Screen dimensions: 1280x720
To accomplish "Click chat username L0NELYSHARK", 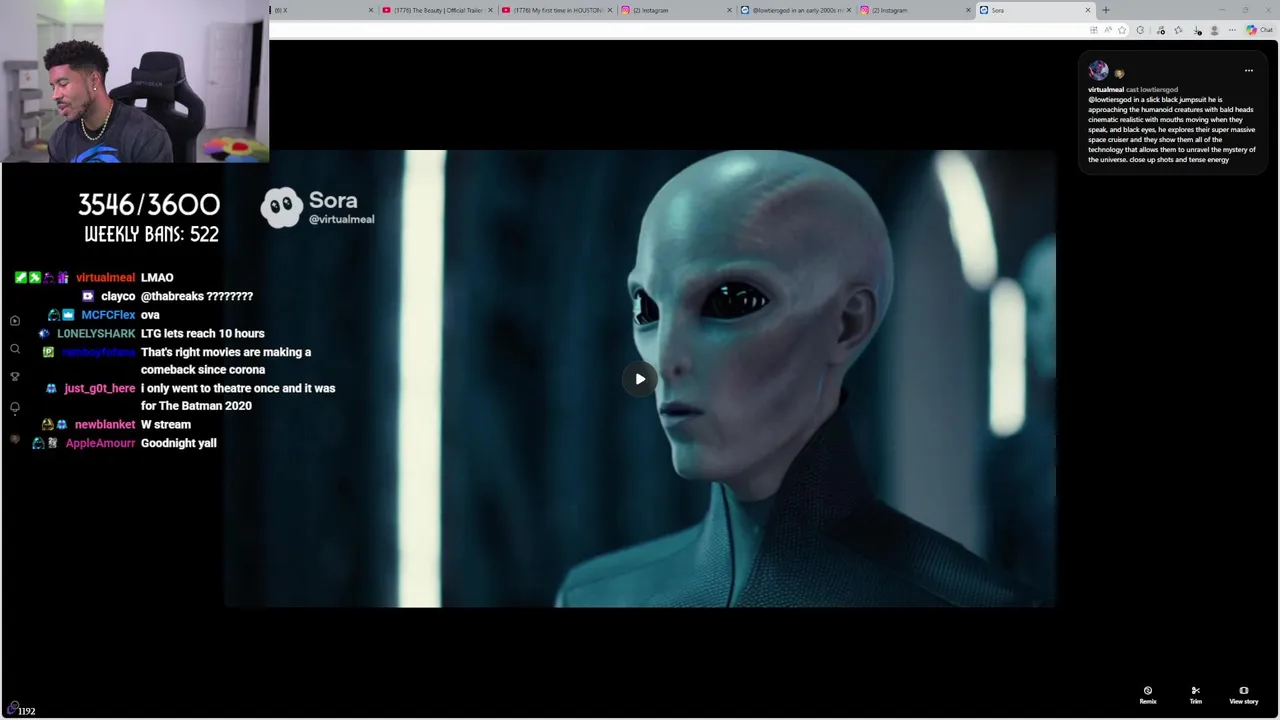I will point(96,333).
